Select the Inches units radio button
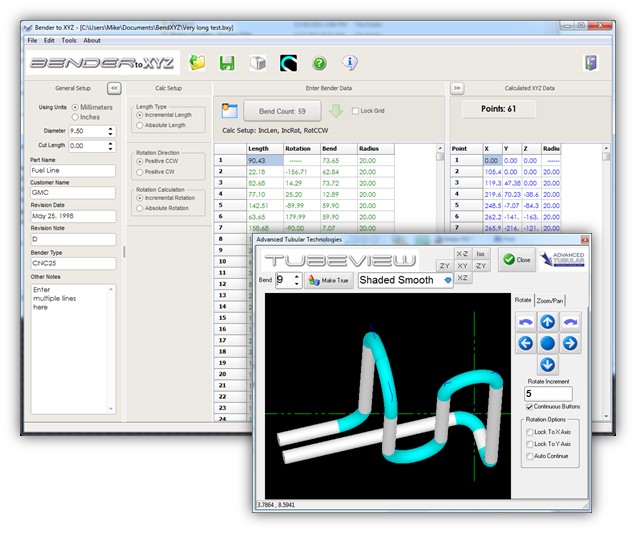The image size is (636, 533). coord(75,117)
